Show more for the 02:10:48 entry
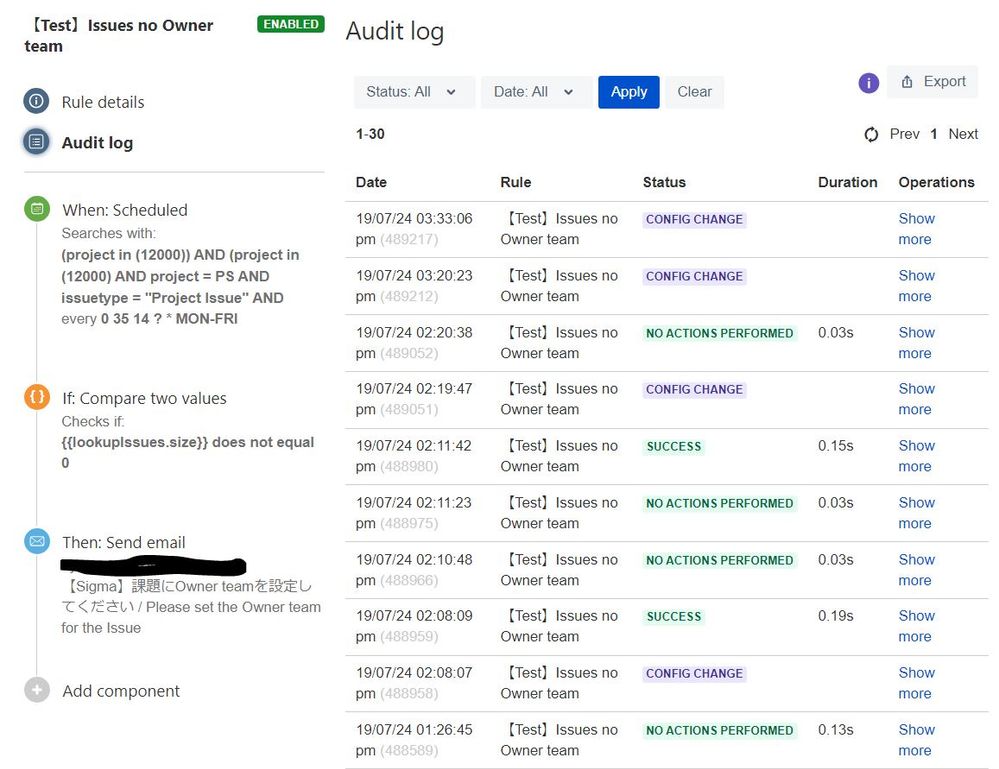Viewport: 999px width, 769px height. [916, 570]
